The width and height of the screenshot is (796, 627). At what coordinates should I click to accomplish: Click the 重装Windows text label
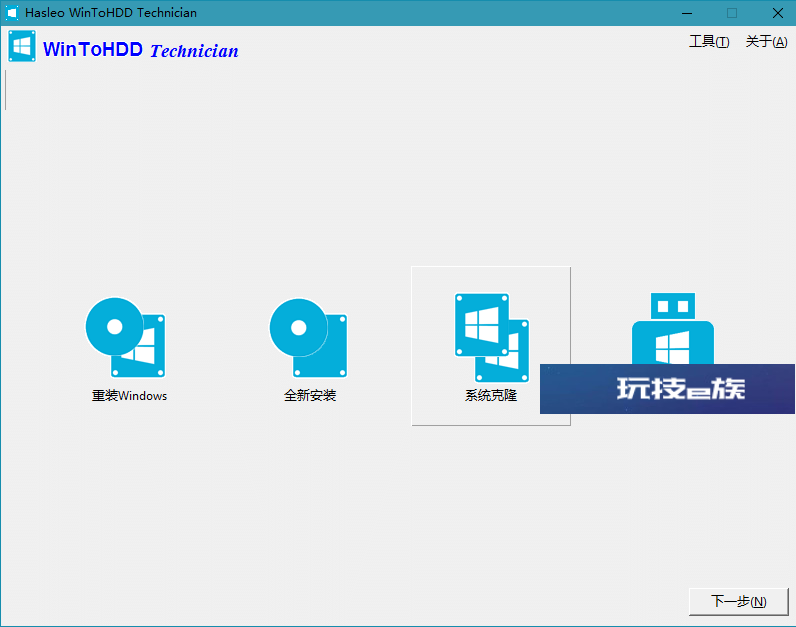tap(129, 395)
